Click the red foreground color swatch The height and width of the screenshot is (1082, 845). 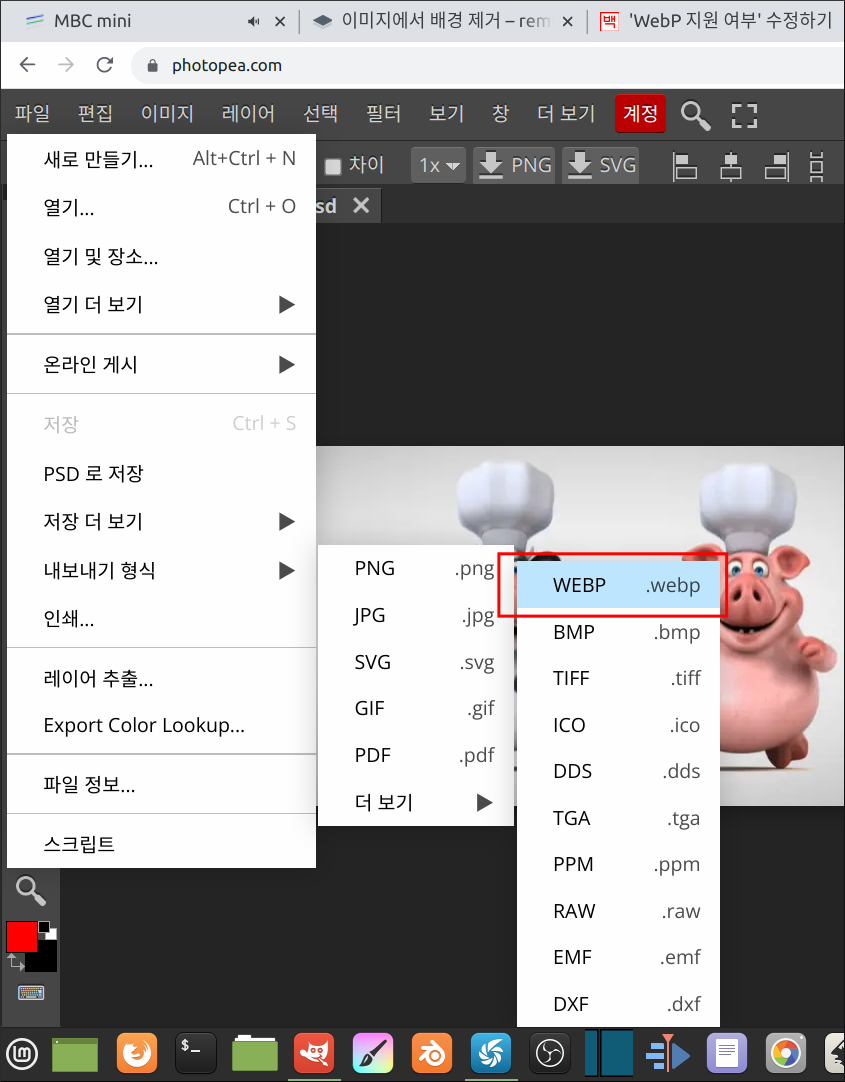click(x=21, y=937)
